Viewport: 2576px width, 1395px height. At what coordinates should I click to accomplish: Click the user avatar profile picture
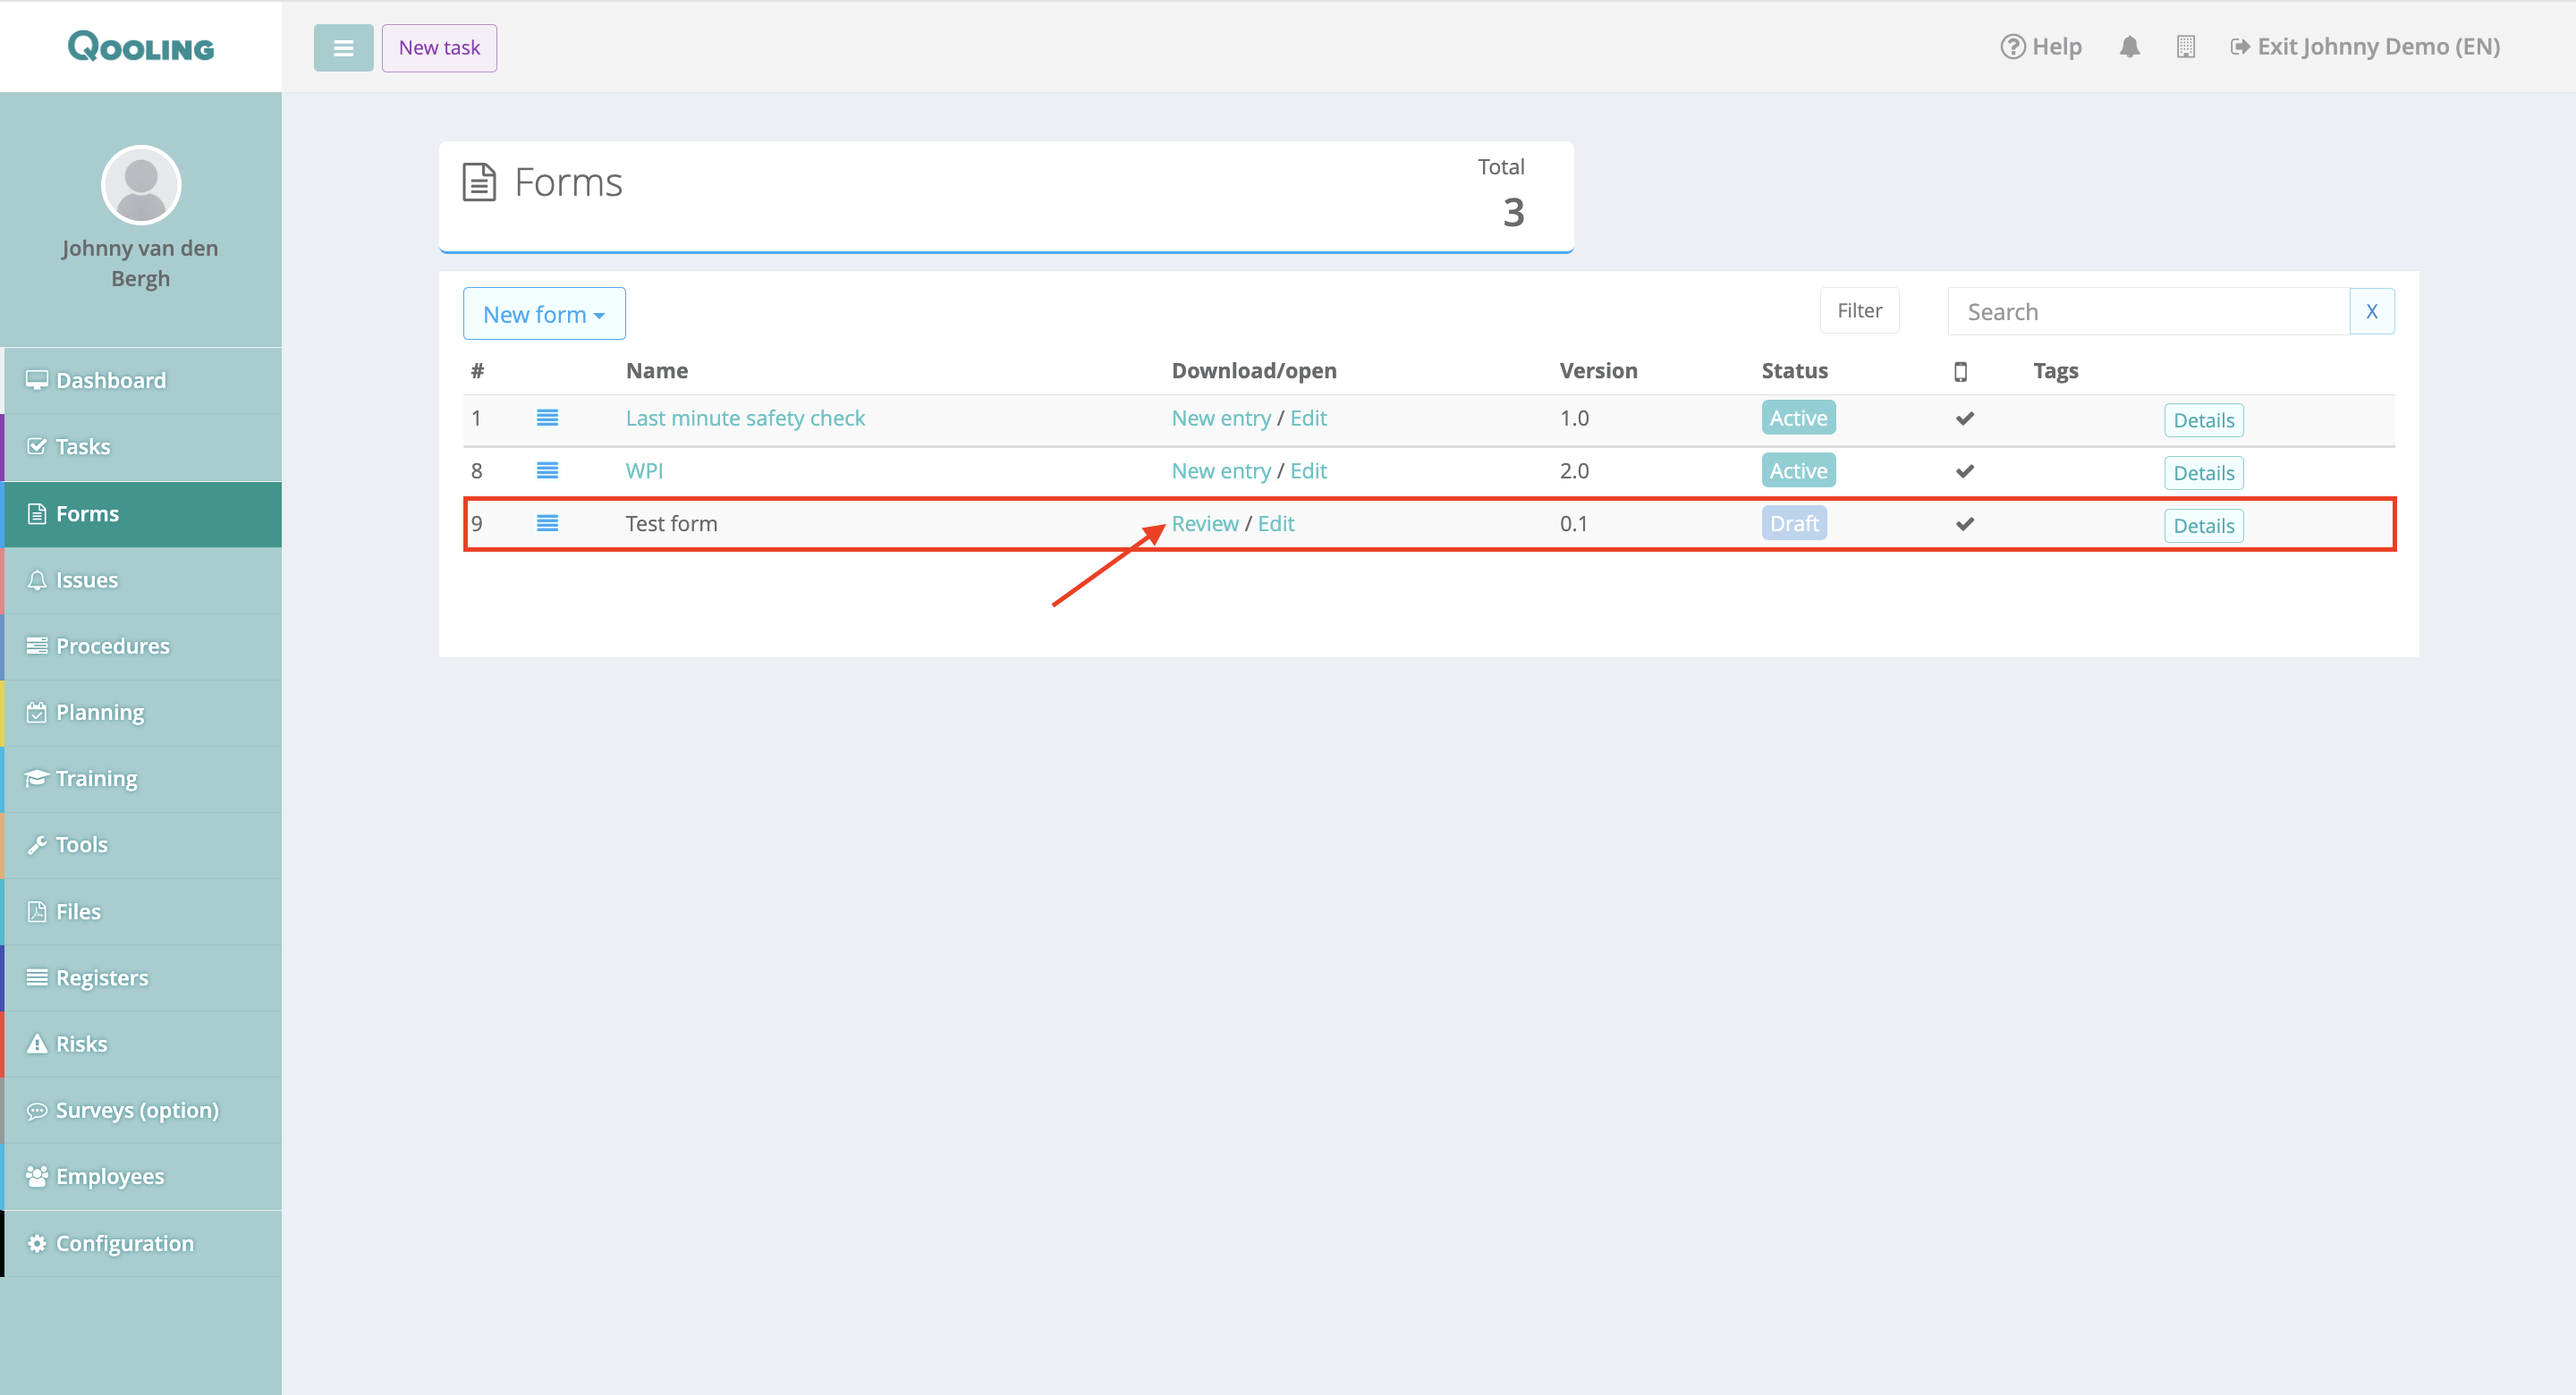141,185
